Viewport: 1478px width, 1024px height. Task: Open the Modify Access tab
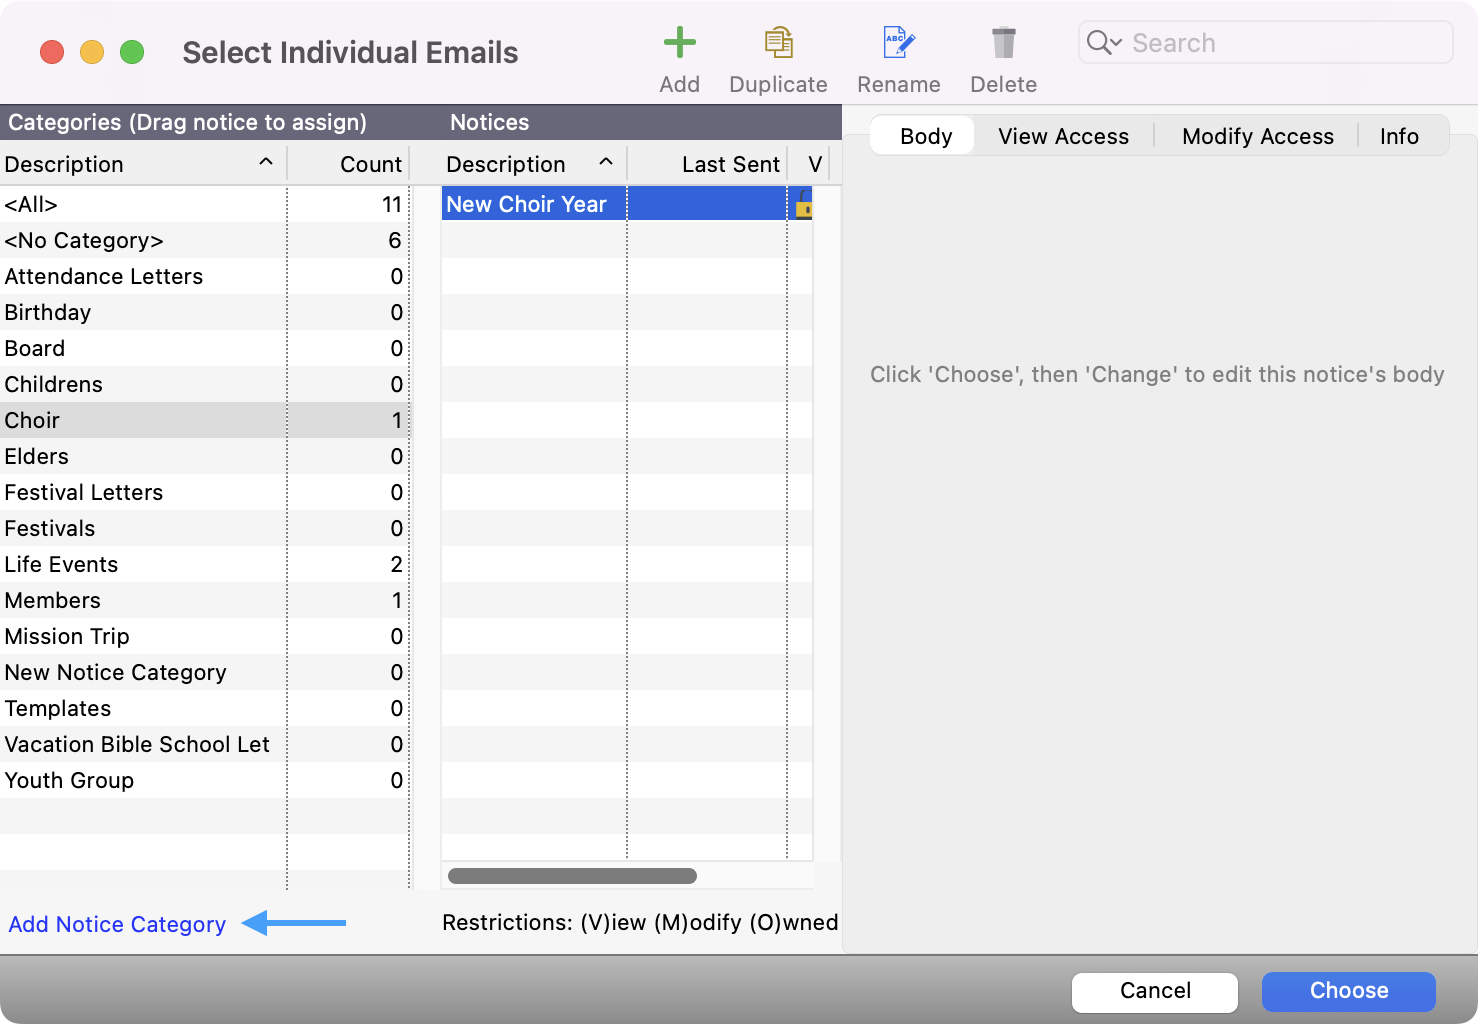(x=1257, y=136)
